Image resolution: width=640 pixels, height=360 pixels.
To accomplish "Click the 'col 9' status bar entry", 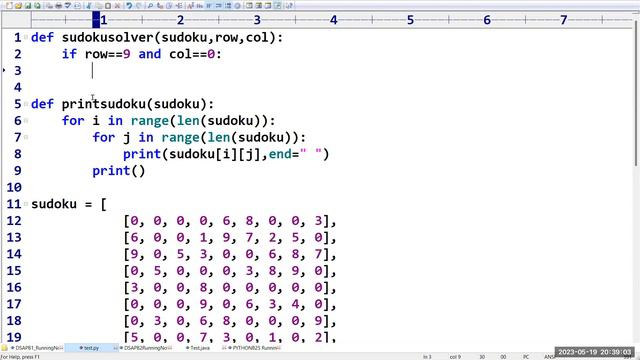I will pyautogui.click(x=455, y=357).
